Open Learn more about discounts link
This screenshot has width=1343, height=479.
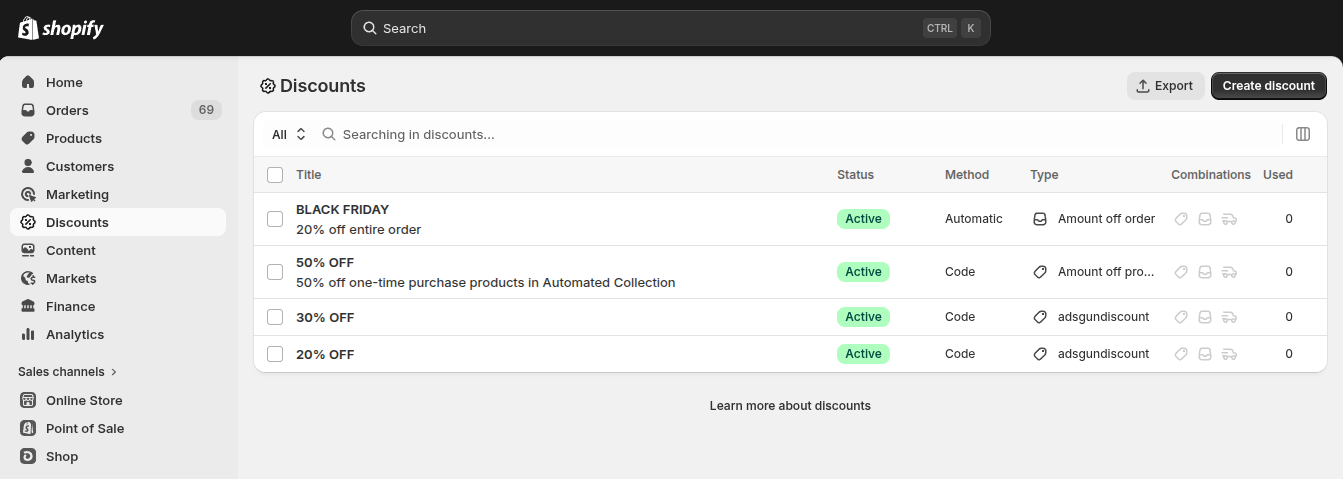tap(790, 405)
